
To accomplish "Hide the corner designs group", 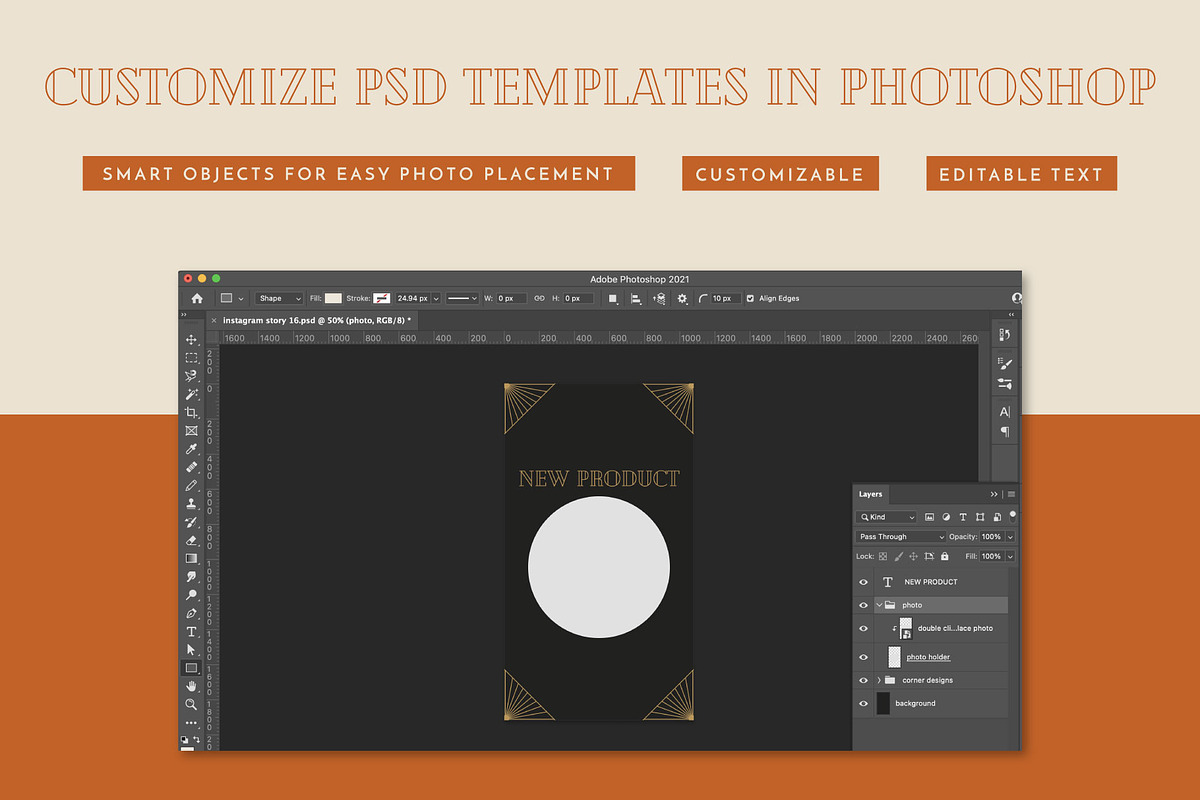I will tap(864, 680).
